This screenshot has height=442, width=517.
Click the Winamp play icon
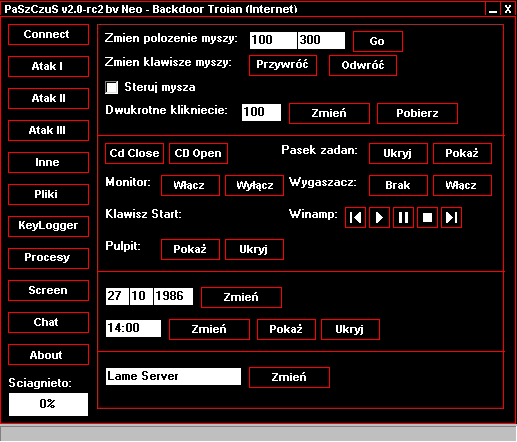coord(379,218)
